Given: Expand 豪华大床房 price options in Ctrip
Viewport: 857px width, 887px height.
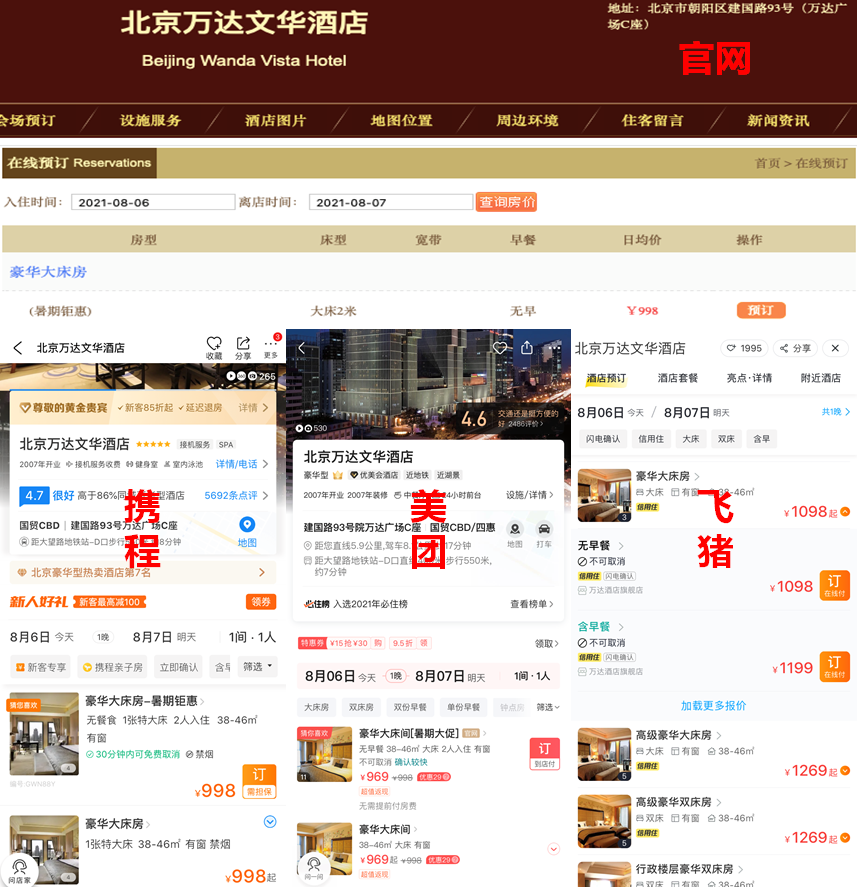Looking at the screenshot, I should (270, 822).
